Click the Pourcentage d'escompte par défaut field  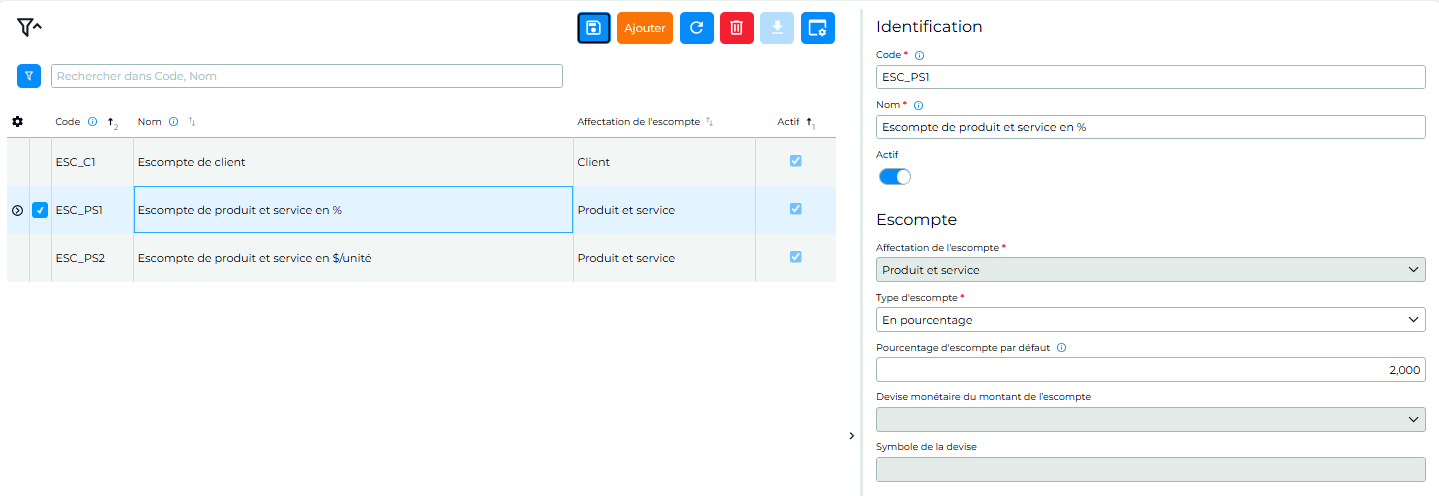(x=1150, y=370)
